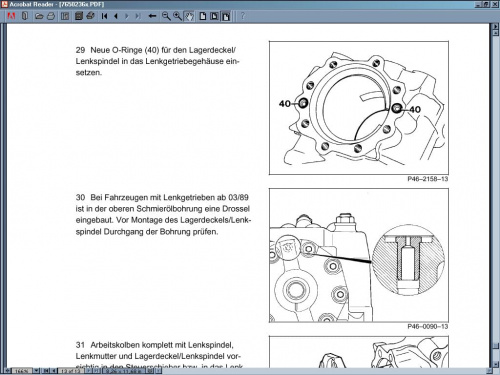500x375 pixels.
Task: Enable fit page in window view
Action: click(x=214, y=16)
